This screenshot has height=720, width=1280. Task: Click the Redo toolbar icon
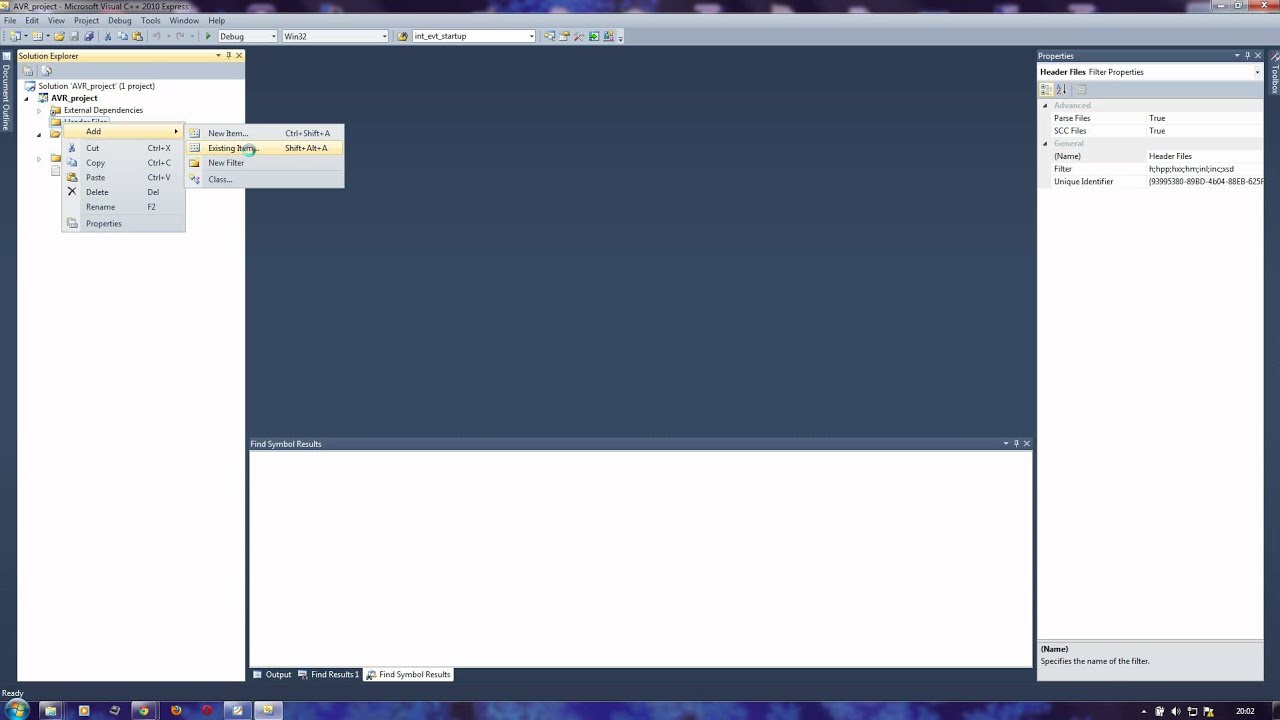[180, 36]
